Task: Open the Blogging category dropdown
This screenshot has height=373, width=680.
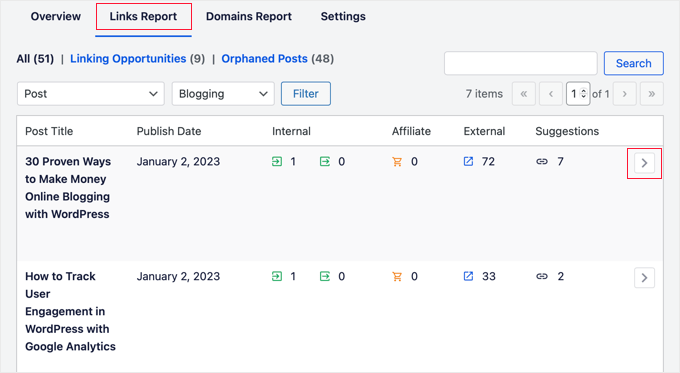Action: pos(223,94)
